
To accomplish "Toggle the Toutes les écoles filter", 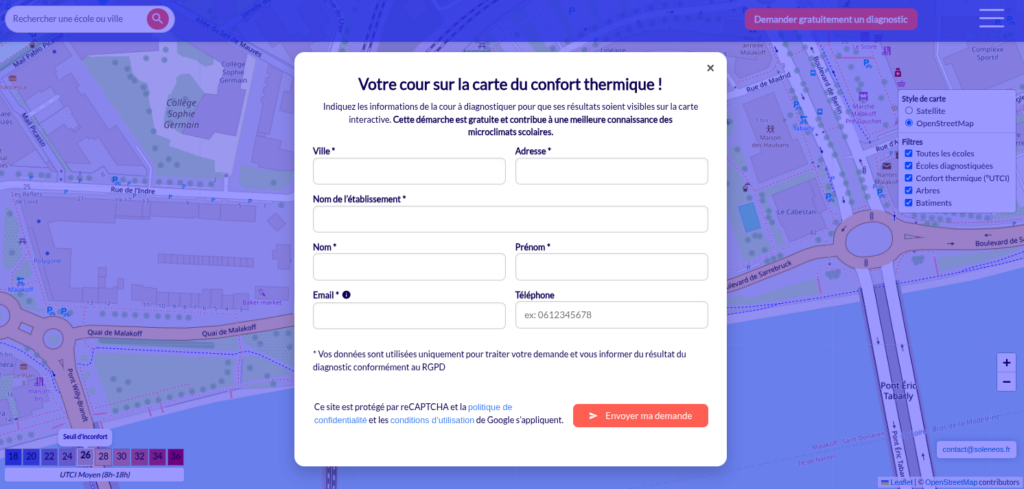I will click(908, 154).
